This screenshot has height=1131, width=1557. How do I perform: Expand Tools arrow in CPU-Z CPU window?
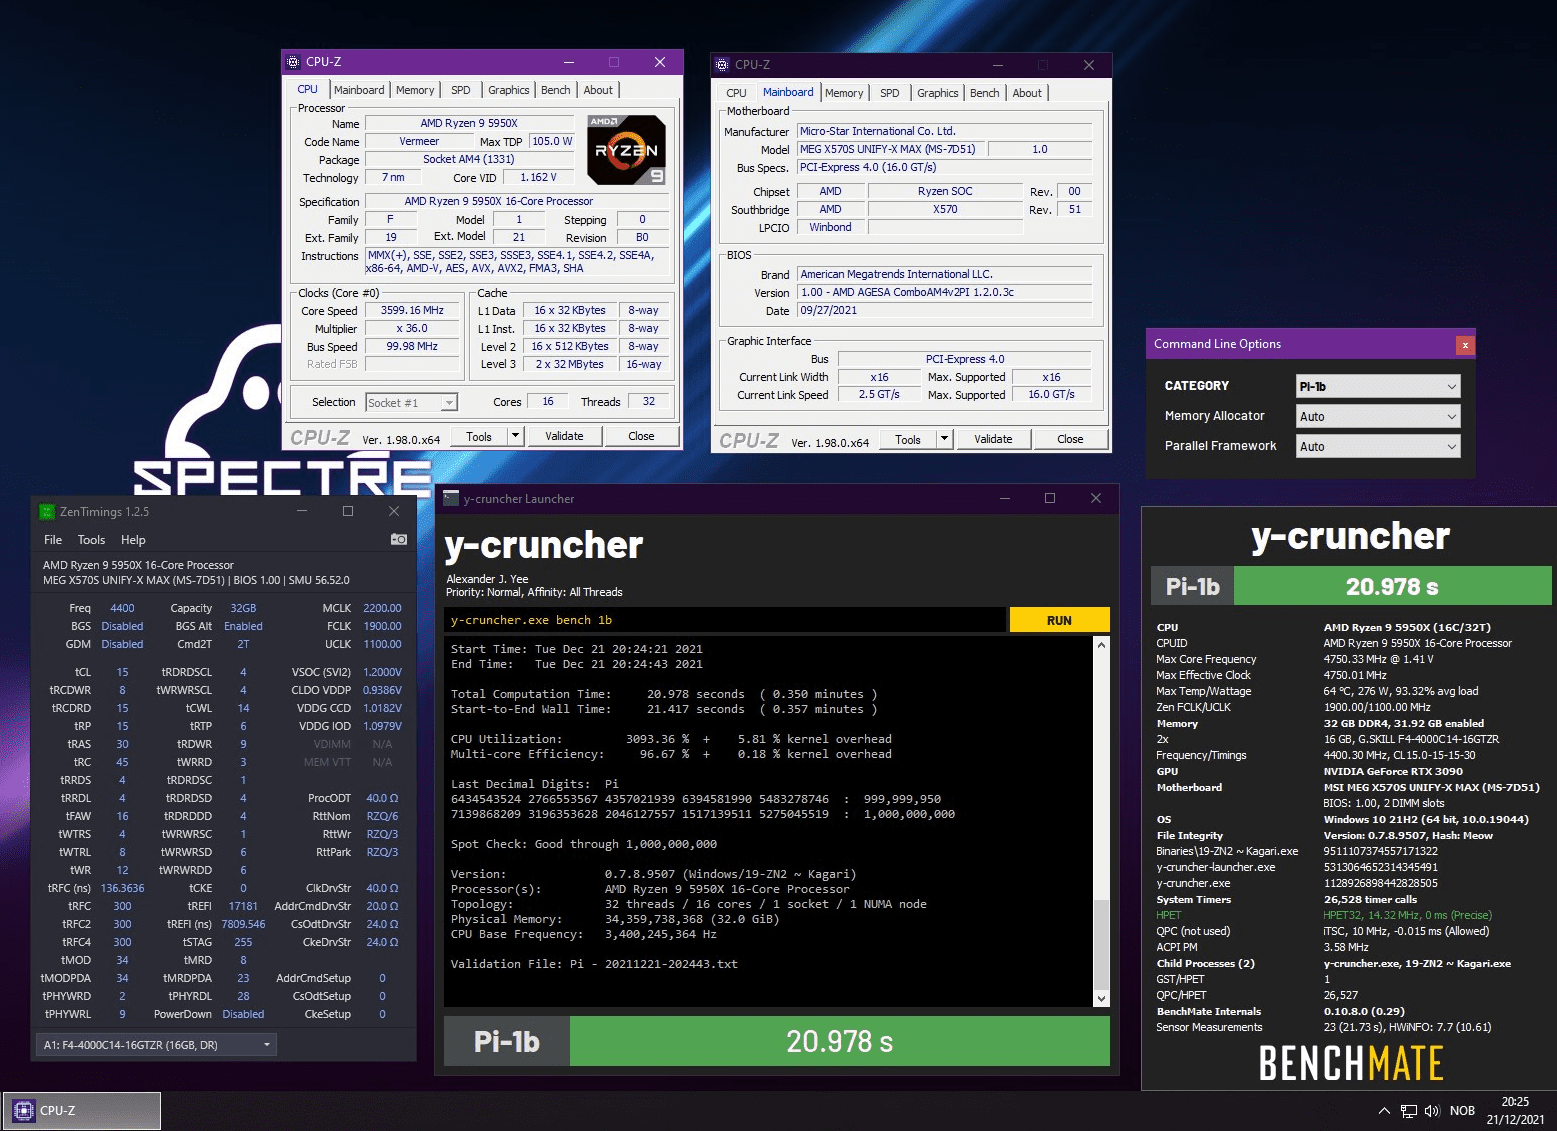coord(515,436)
